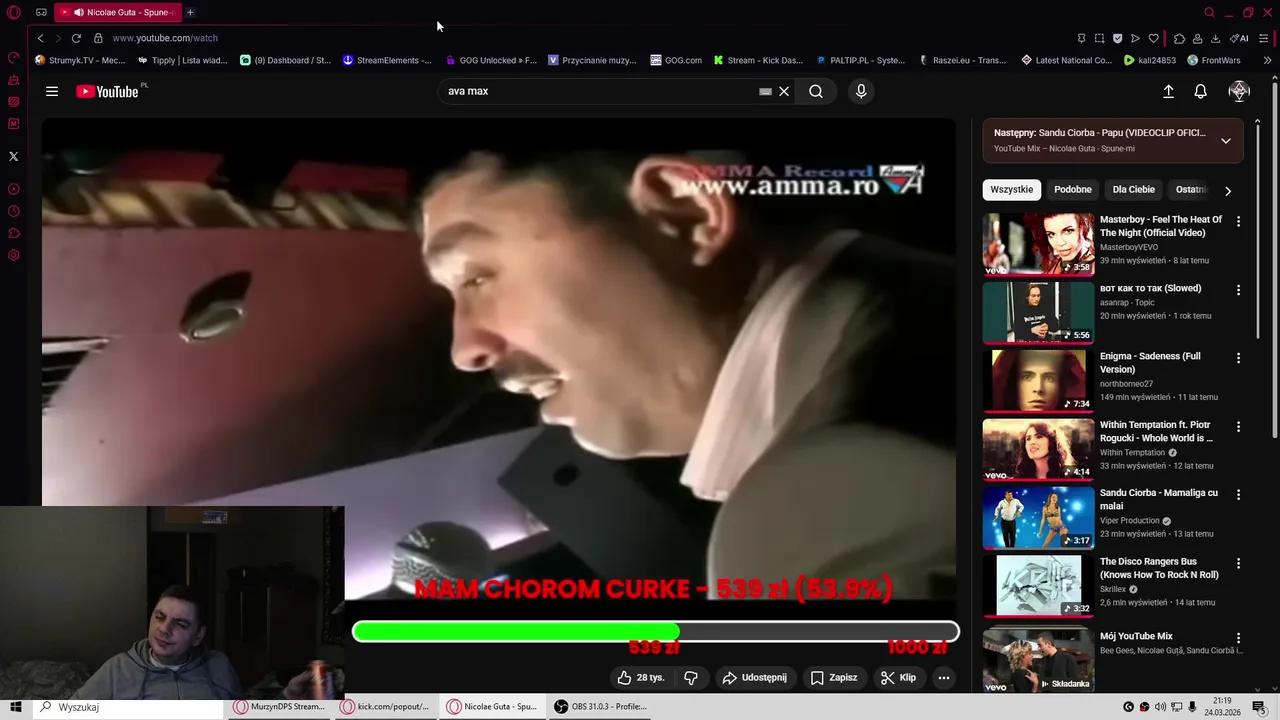Open the Tipply bookmark
Image resolution: width=1280 pixels, height=720 pixels.
tap(182, 60)
